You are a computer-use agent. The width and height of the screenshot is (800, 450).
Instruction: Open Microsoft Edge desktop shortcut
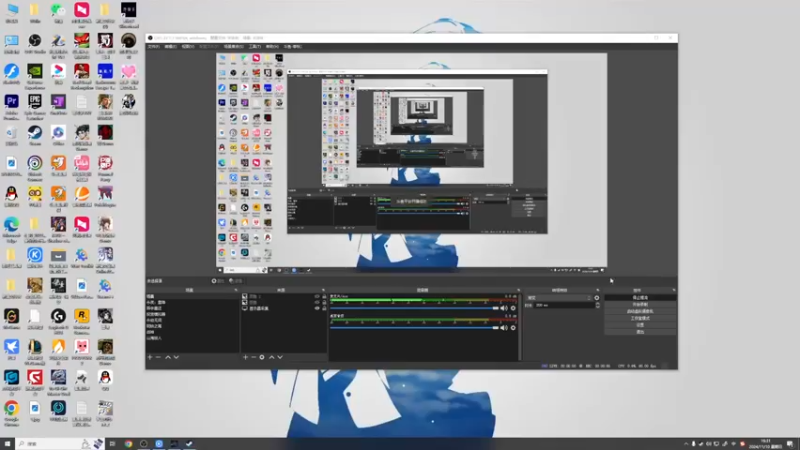pos(11,228)
